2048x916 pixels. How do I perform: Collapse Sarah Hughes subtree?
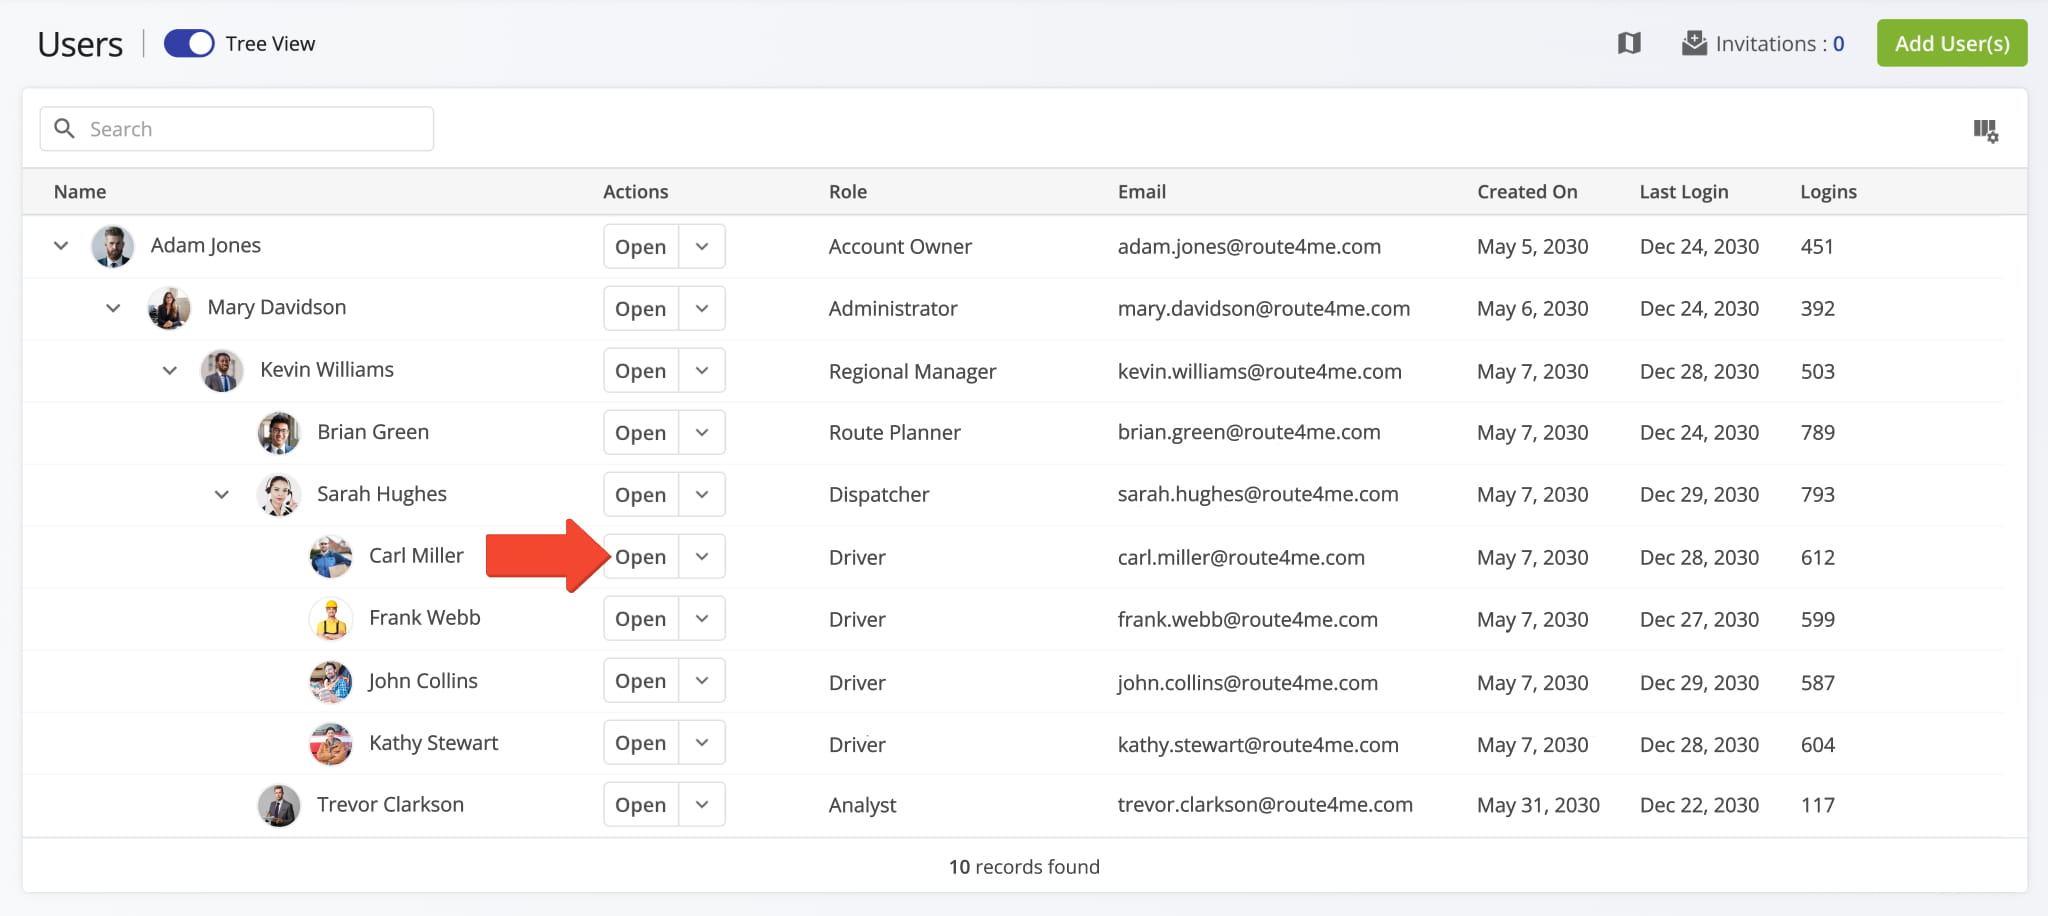222,495
